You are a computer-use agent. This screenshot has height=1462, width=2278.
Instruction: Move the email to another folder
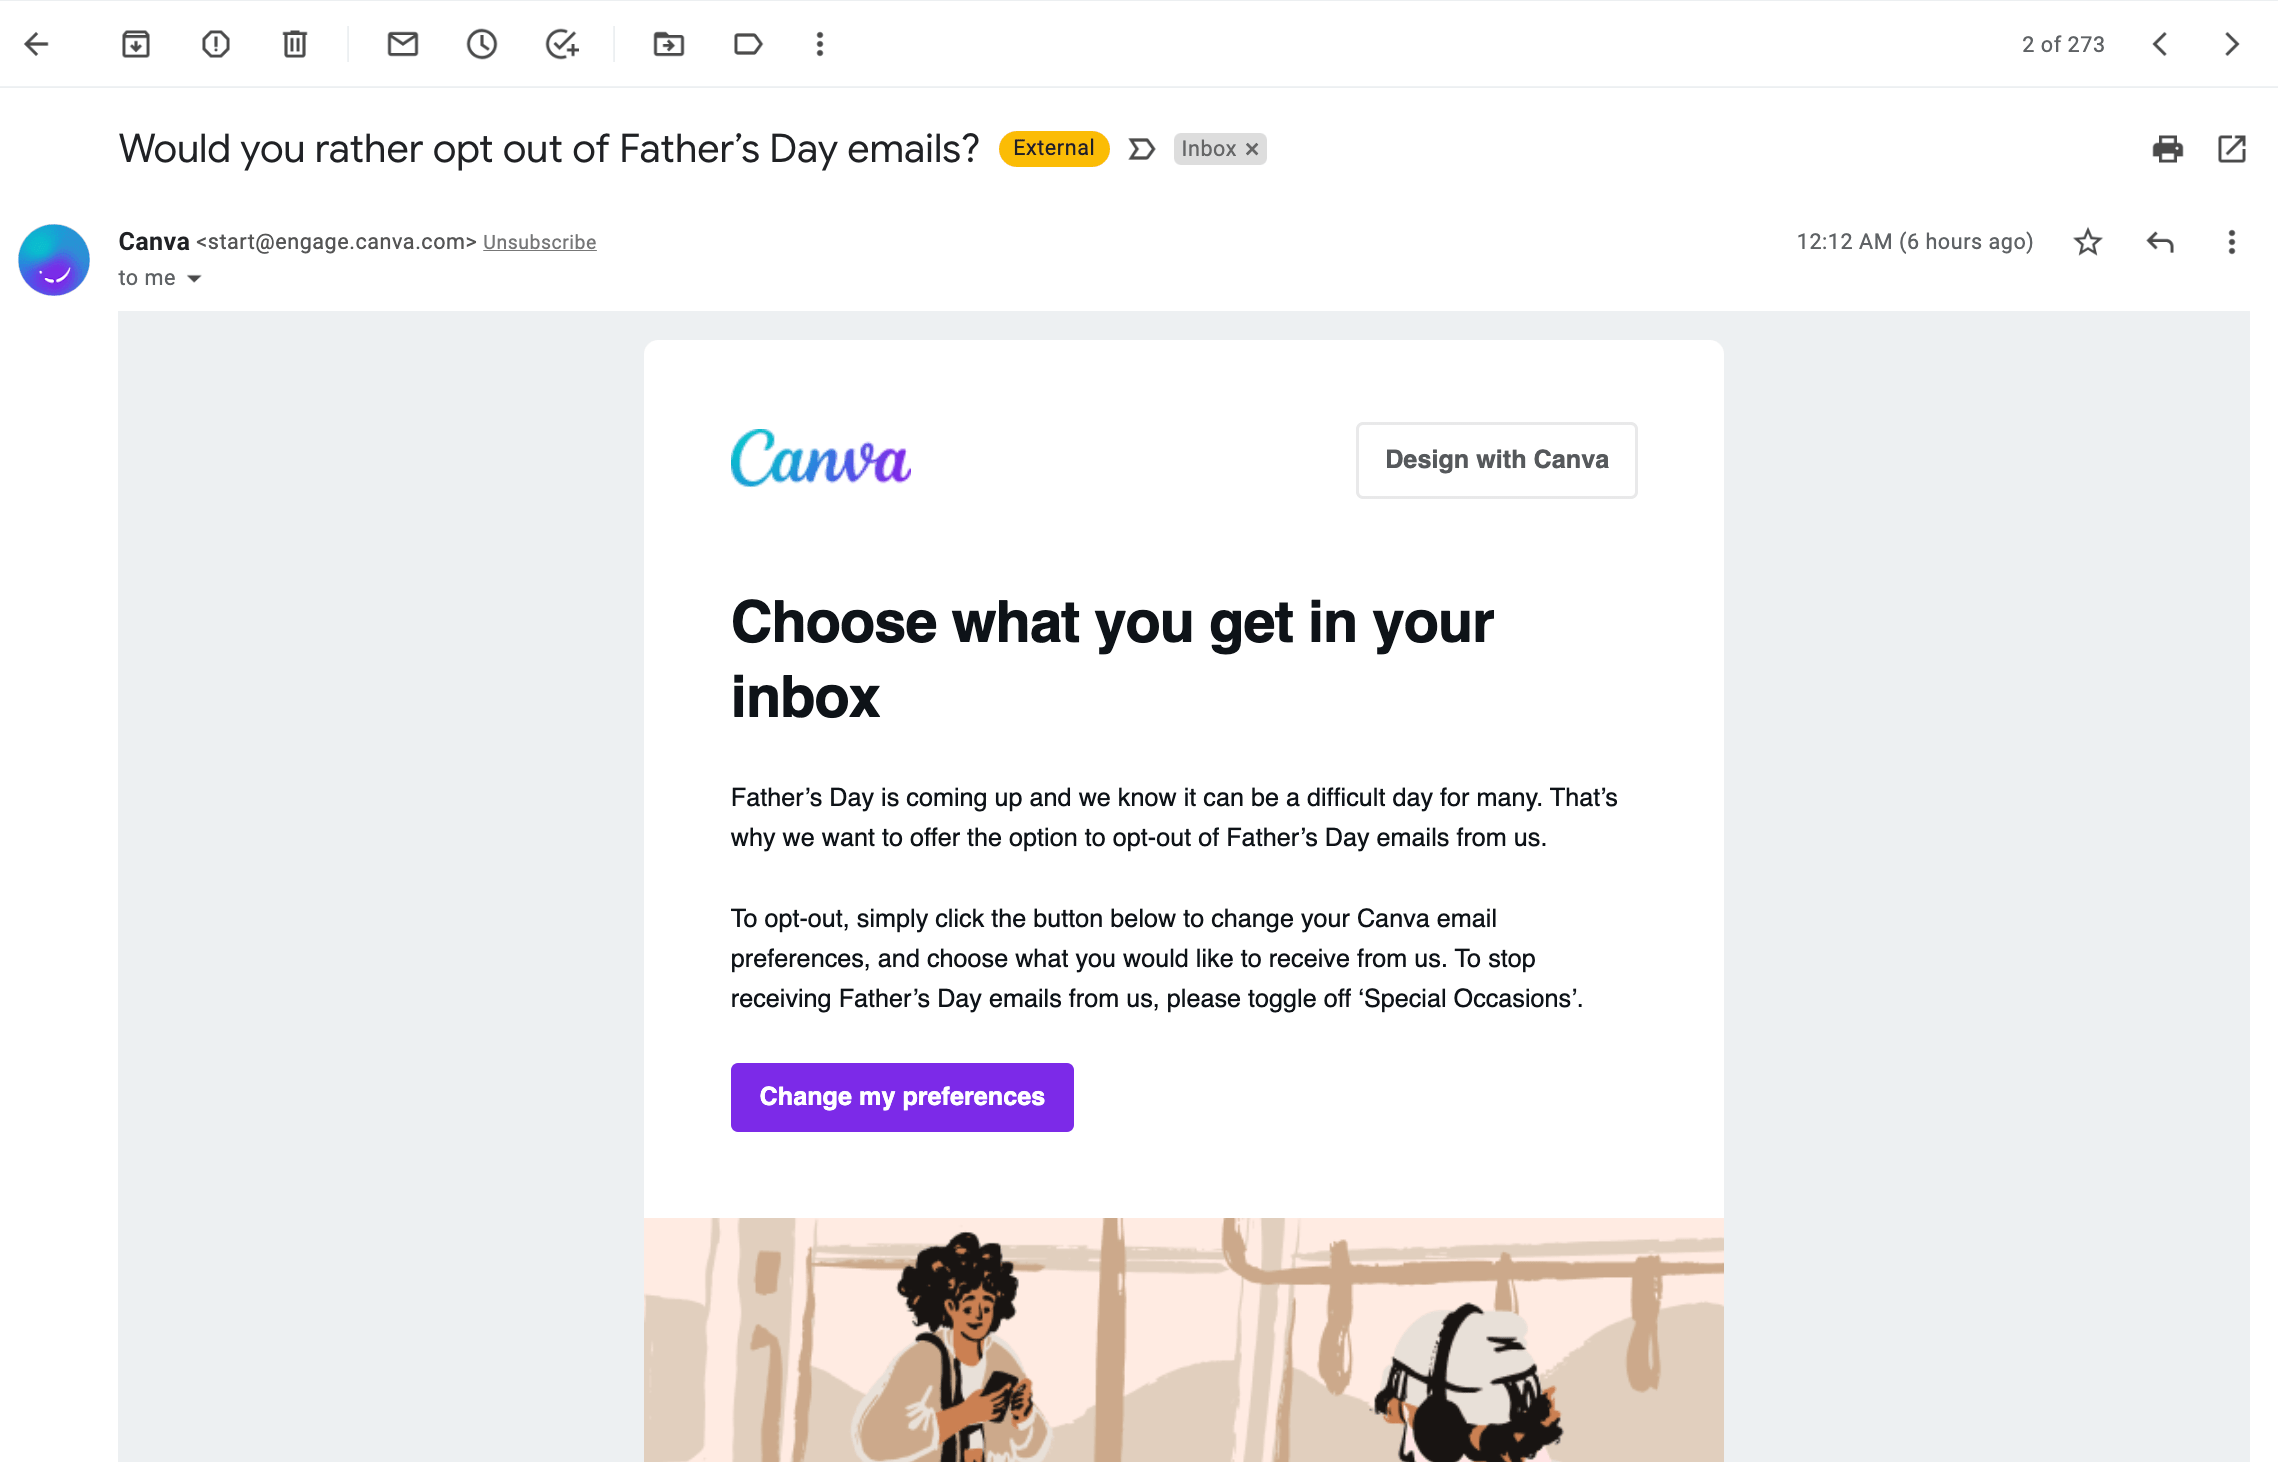click(668, 44)
